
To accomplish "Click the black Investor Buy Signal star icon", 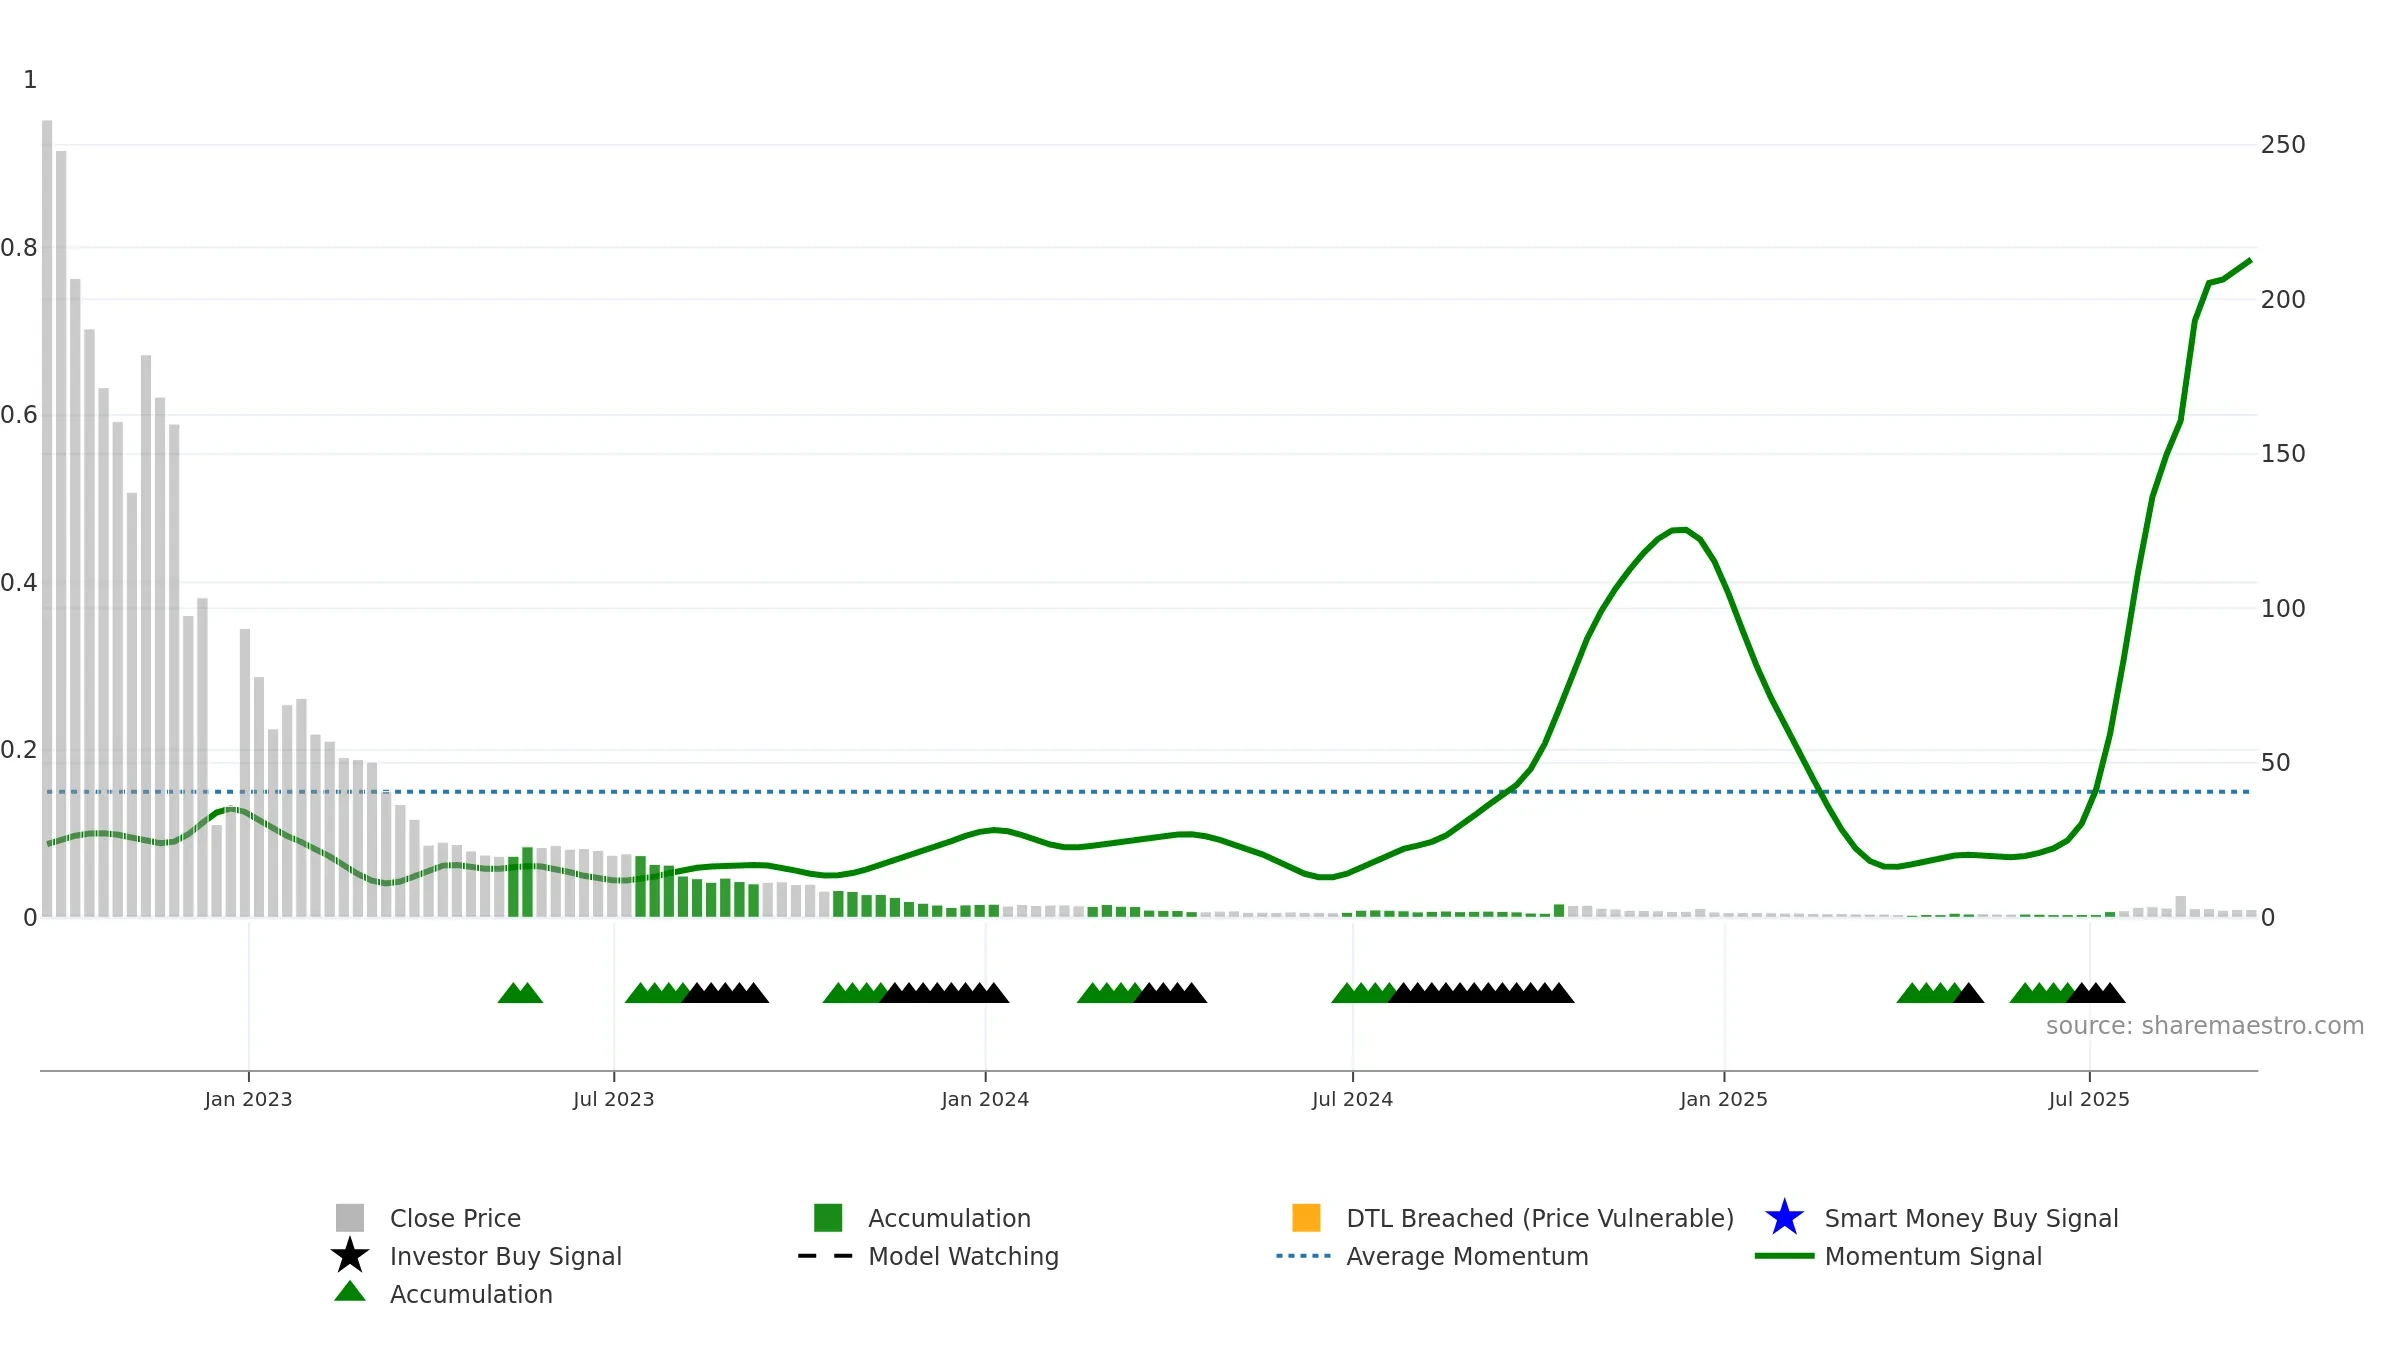I will click(x=349, y=1255).
